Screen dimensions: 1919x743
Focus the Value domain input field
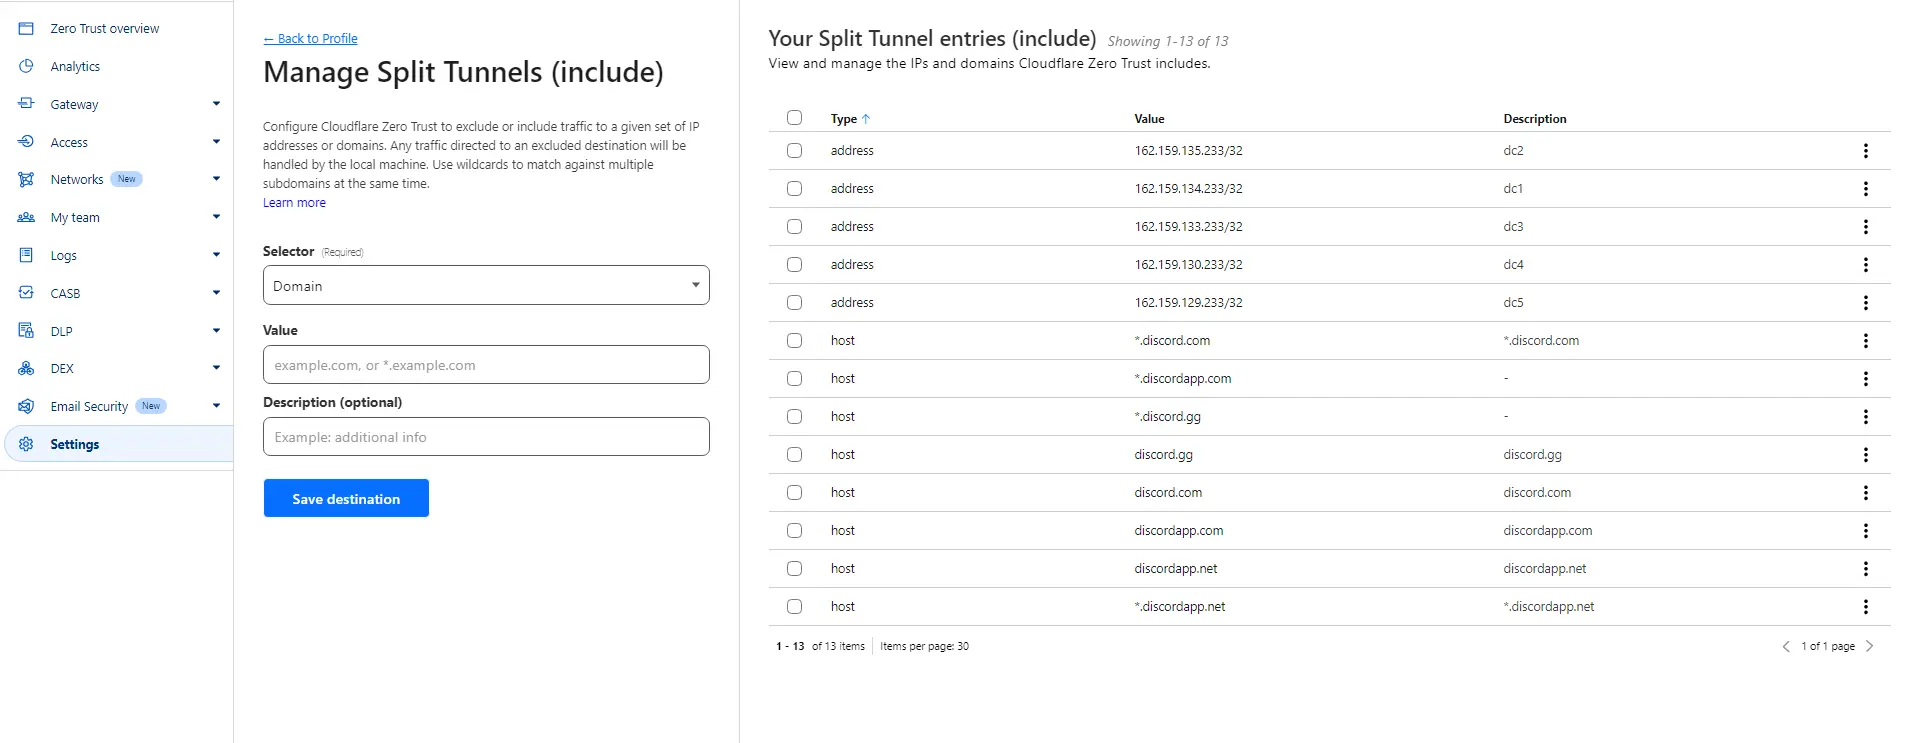pyautogui.click(x=486, y=365)
